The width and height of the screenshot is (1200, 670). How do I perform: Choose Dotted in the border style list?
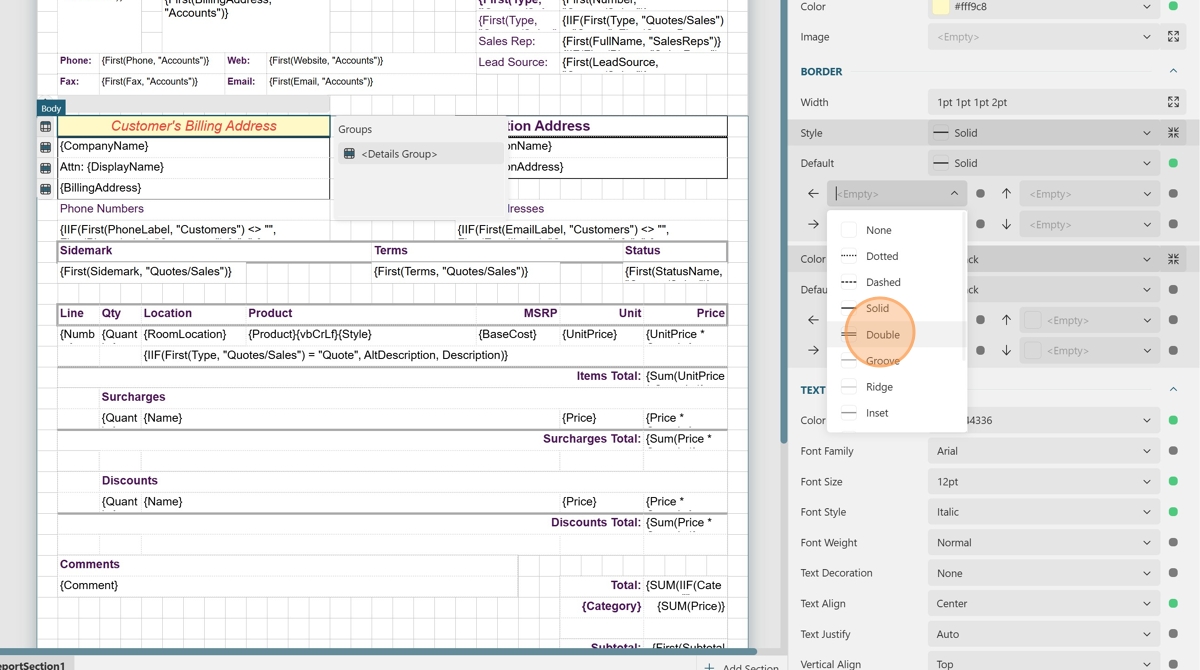tap(895, 256)
